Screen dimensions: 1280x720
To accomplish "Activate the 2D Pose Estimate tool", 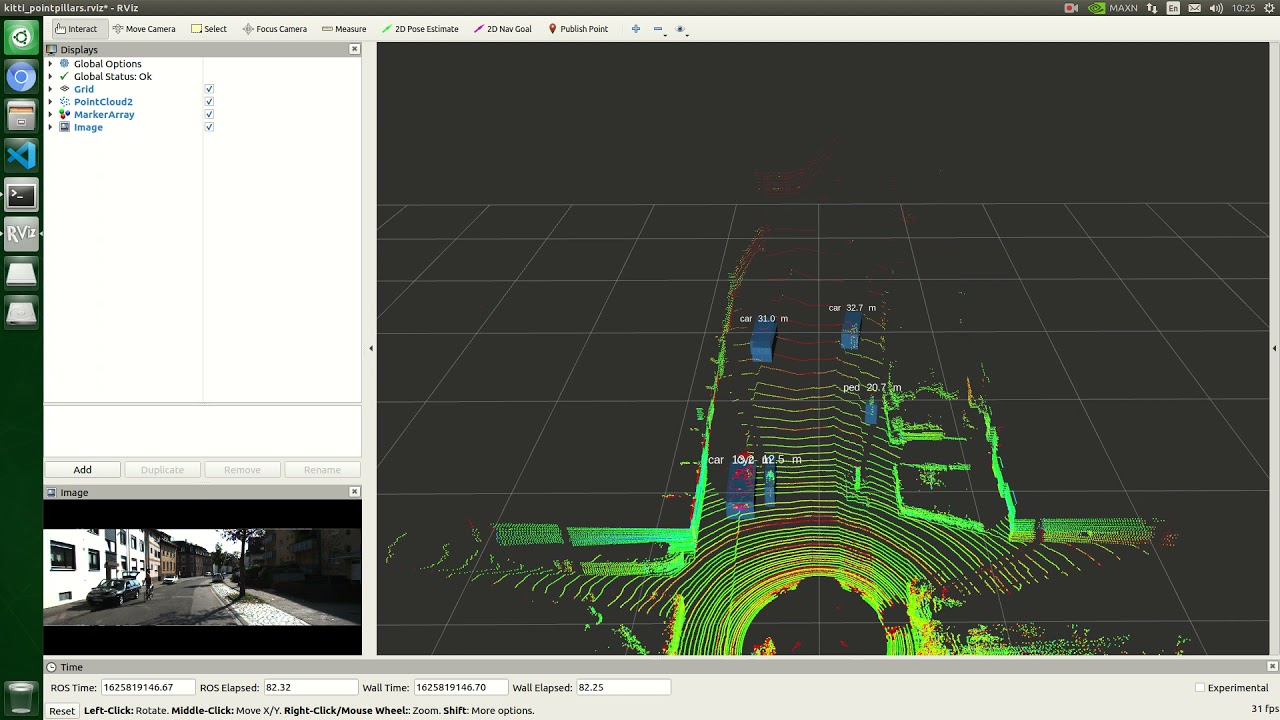I will click(x=420, y=29).
